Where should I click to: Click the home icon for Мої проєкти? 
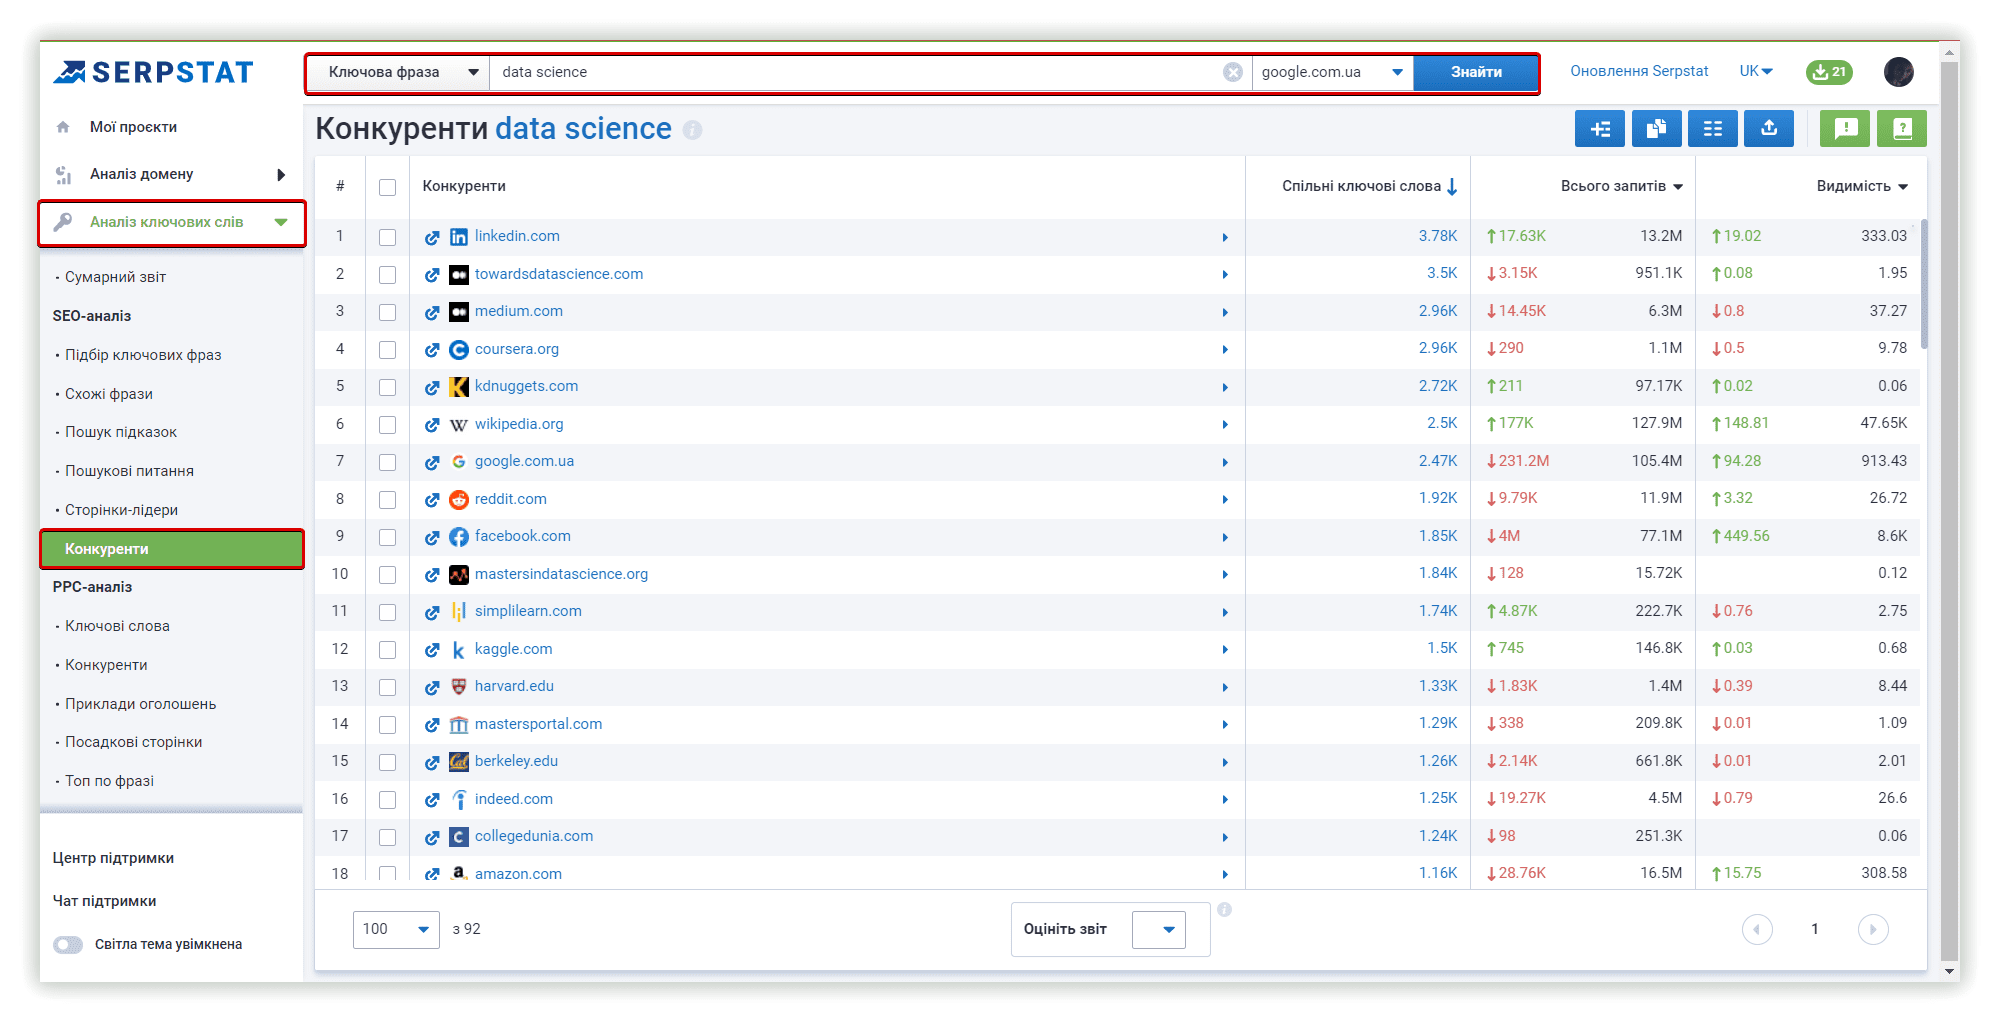tap(63, 127)
